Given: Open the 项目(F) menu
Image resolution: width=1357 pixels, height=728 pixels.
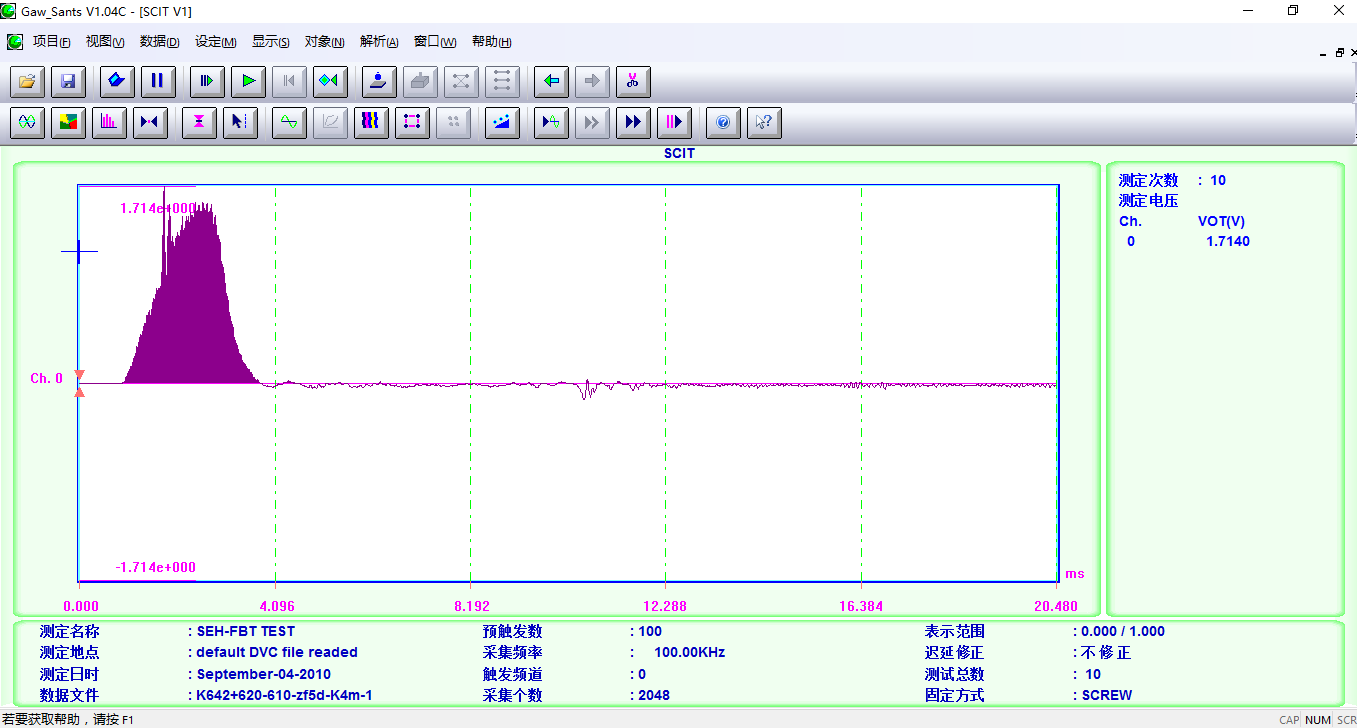Looking at the screenshot, I should click(x=51, y=42).
